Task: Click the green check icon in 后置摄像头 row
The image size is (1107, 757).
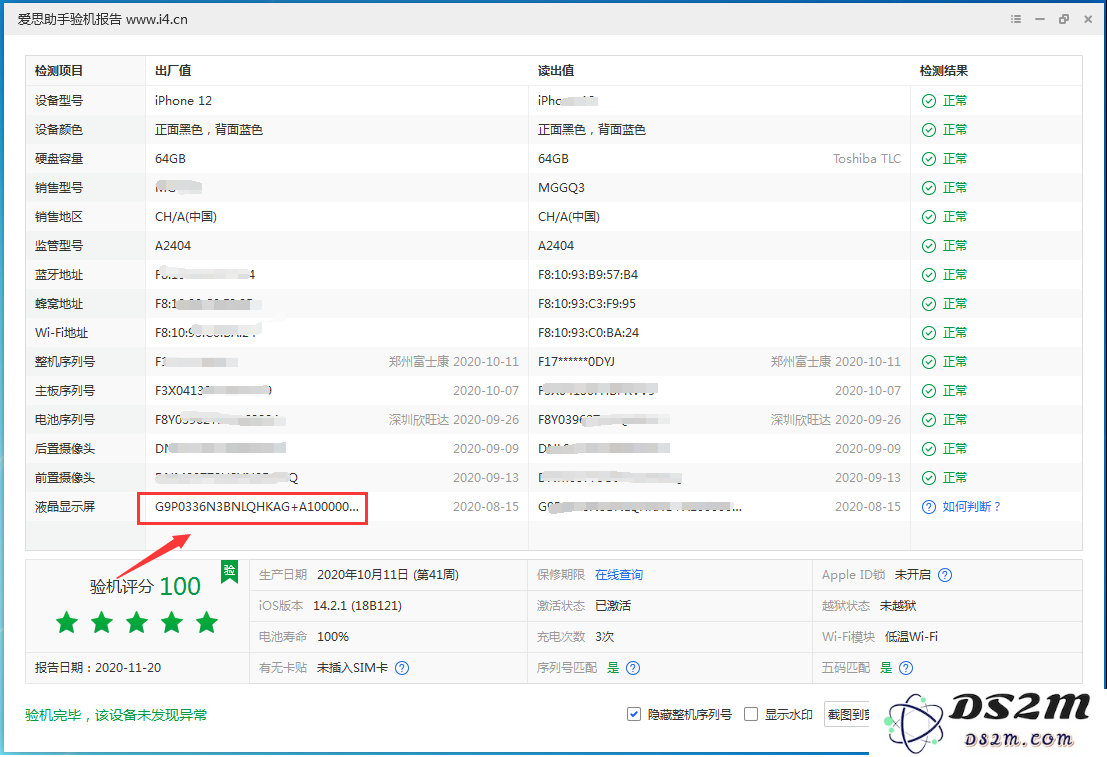Action: [x=928, y=448]
